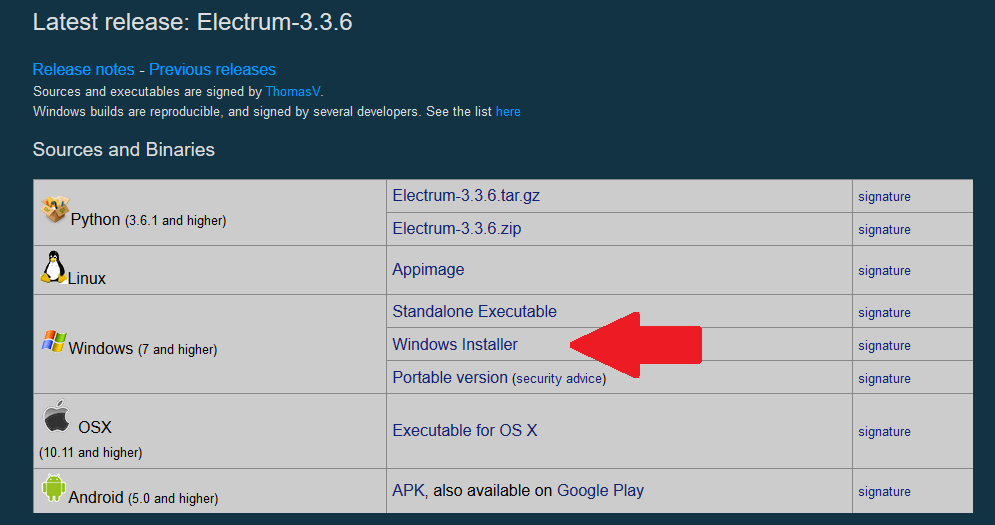The width and height of the screenshot is (995, 525).
Task: Download Executable for OS X
Action: (465, 430)
